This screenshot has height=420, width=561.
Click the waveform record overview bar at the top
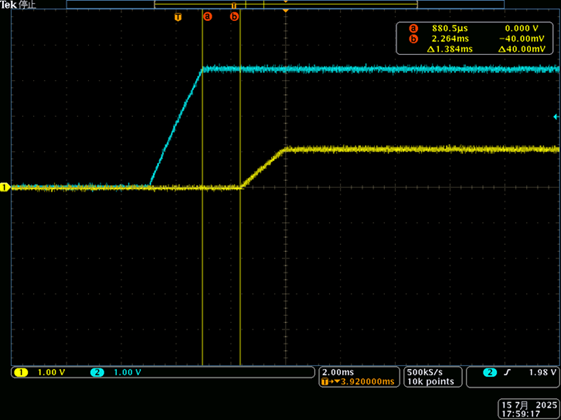coord(285,4)
